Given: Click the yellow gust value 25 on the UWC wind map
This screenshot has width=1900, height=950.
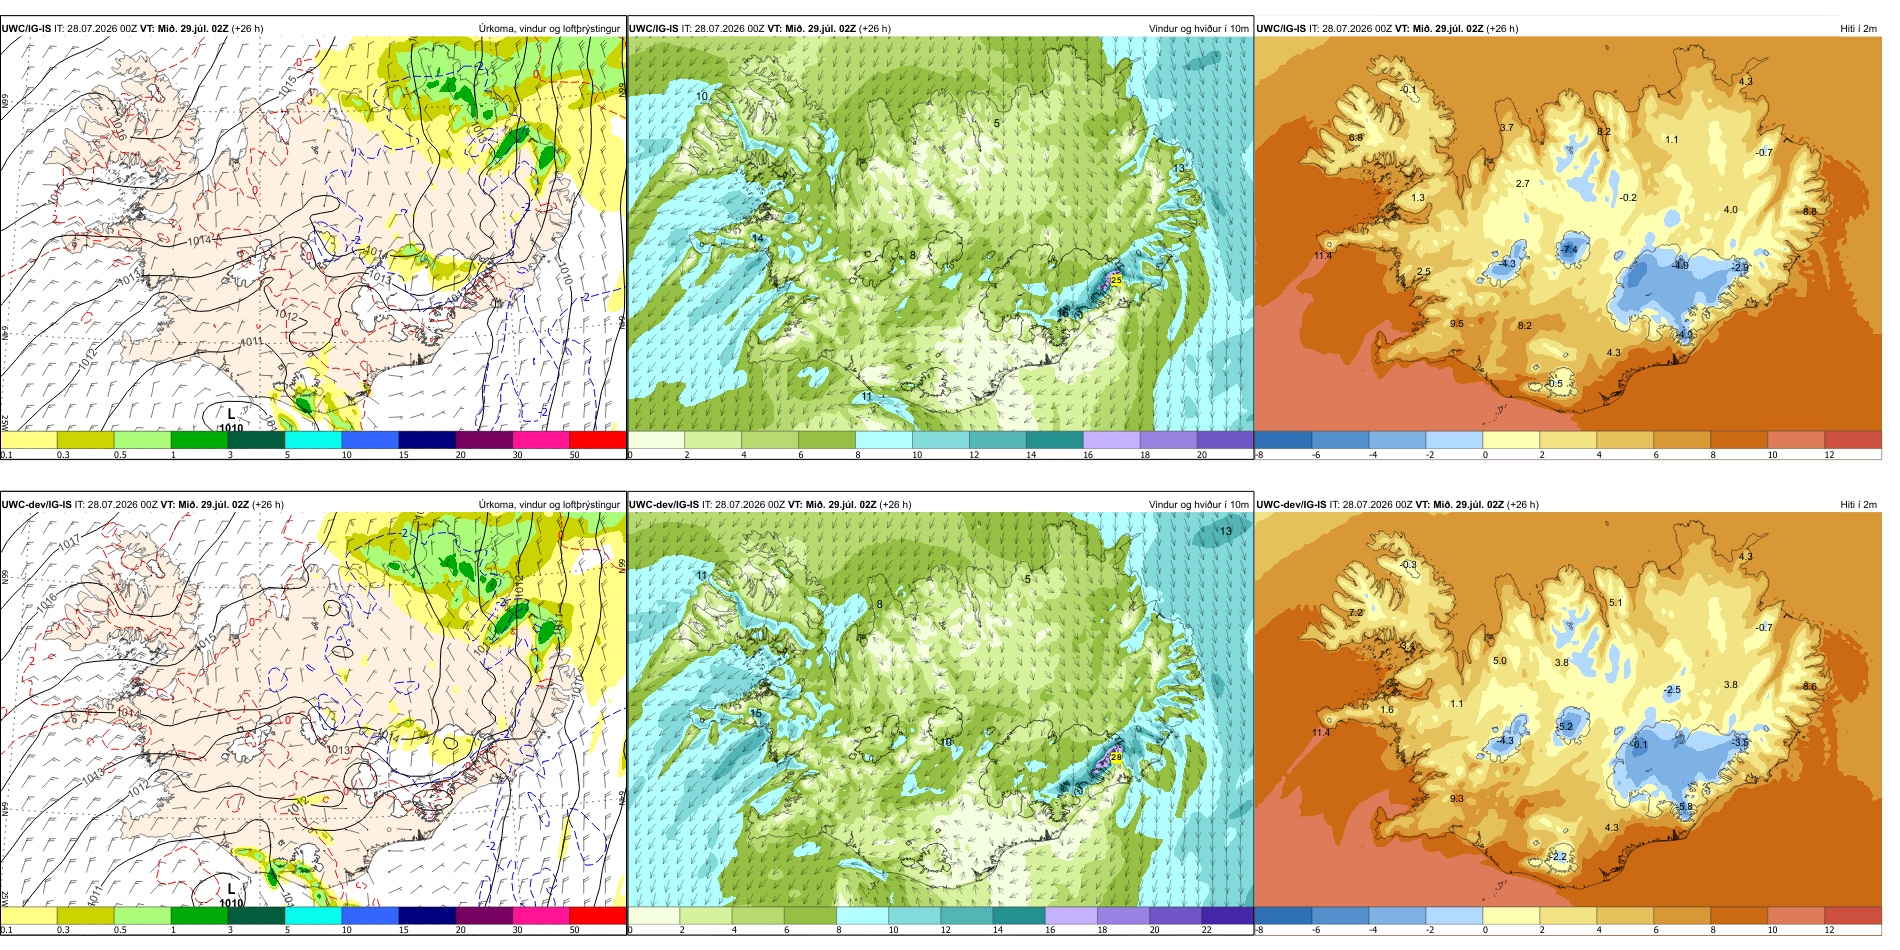Looking at the screenshot, I should pos(1116,280).
